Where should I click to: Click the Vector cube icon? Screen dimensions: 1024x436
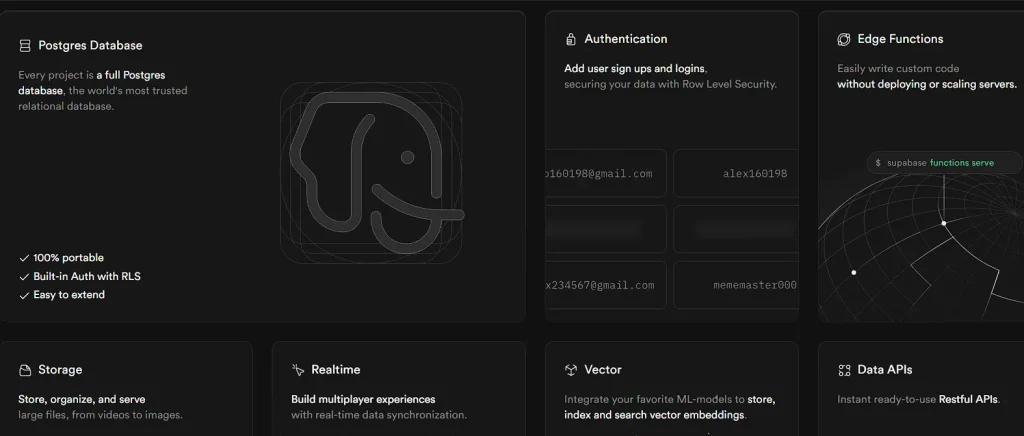point(571,370)
